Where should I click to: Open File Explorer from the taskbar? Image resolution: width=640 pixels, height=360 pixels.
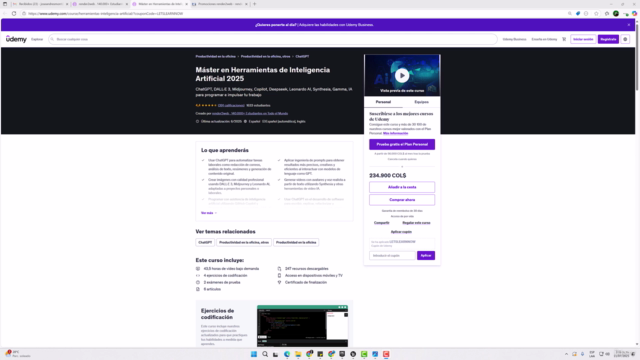pyautogui.click(x=298, y=354)
